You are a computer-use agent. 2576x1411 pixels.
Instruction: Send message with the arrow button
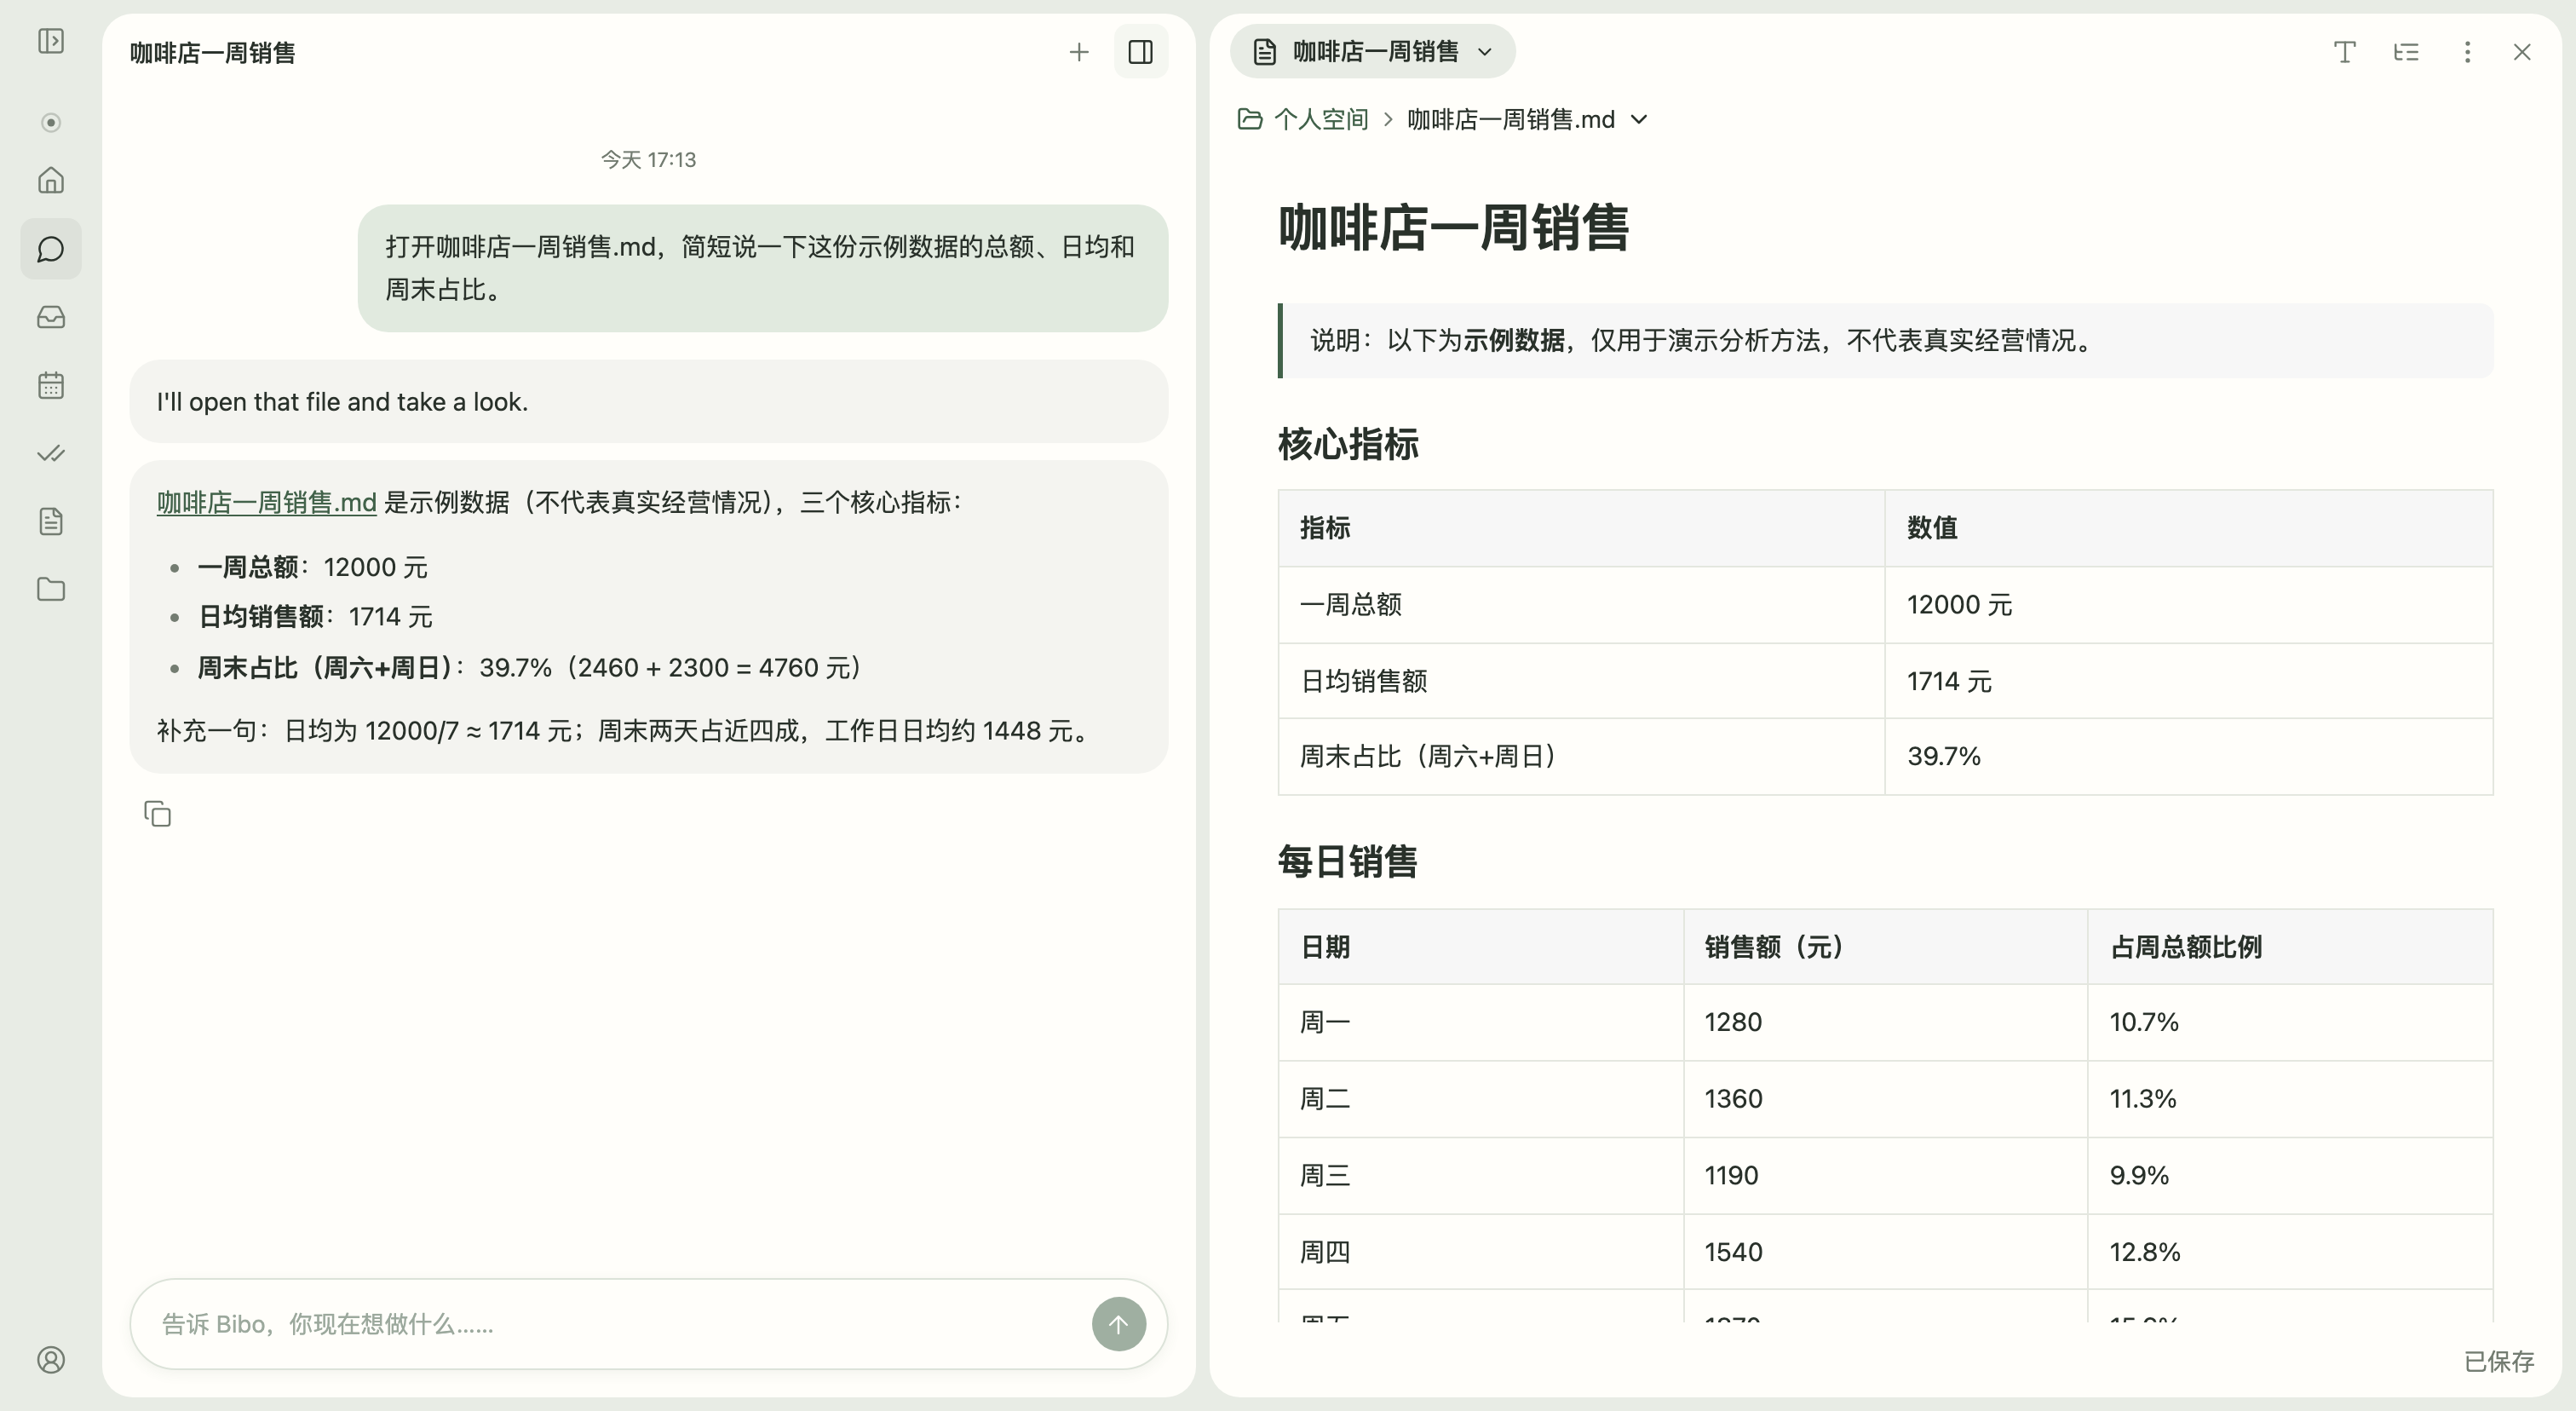click(x=1118, y=1324)
